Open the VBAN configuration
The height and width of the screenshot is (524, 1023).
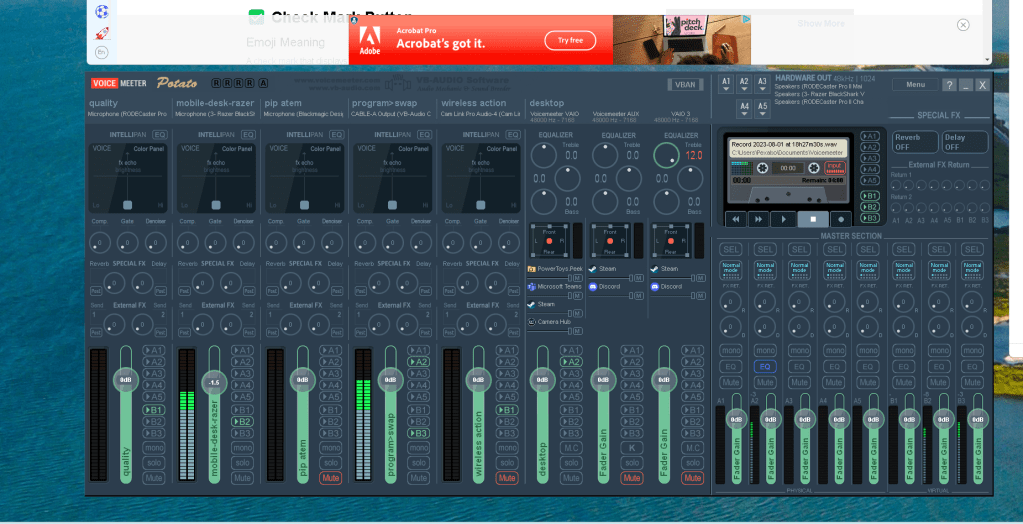(686, 84)
